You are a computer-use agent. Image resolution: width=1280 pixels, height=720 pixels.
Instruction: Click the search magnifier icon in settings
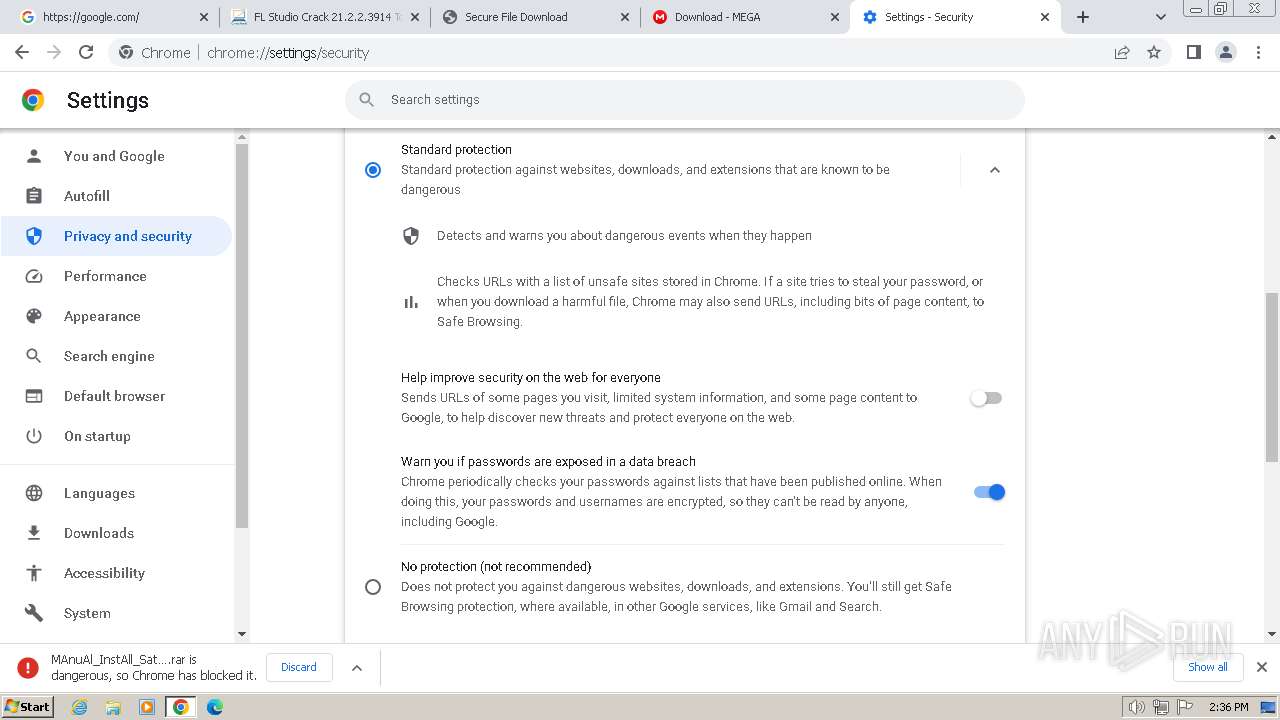tap(367, 100)
